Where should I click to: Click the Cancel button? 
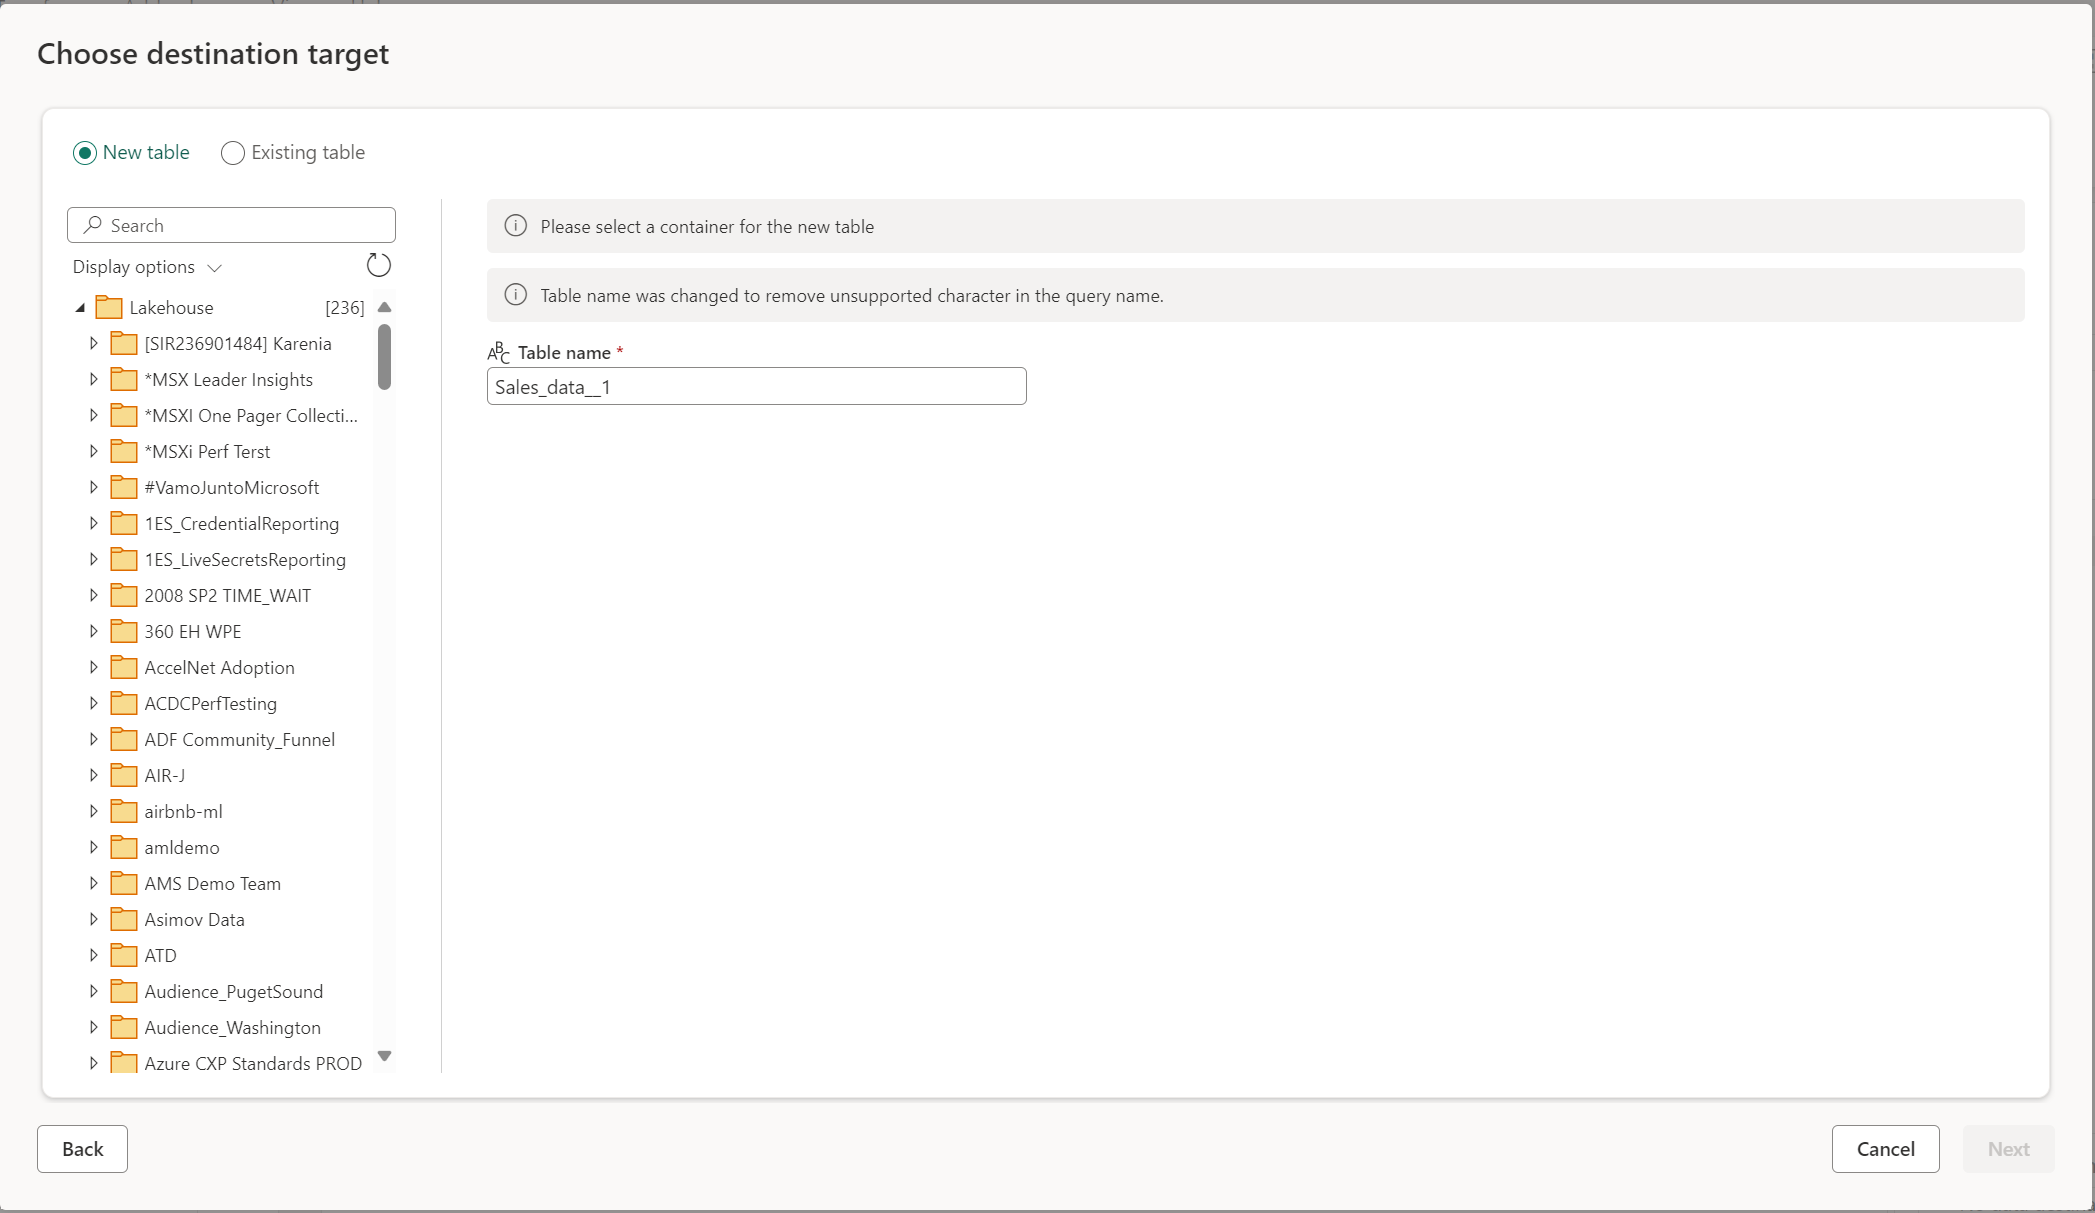pyautogui.click(x=1886, y=1148)
